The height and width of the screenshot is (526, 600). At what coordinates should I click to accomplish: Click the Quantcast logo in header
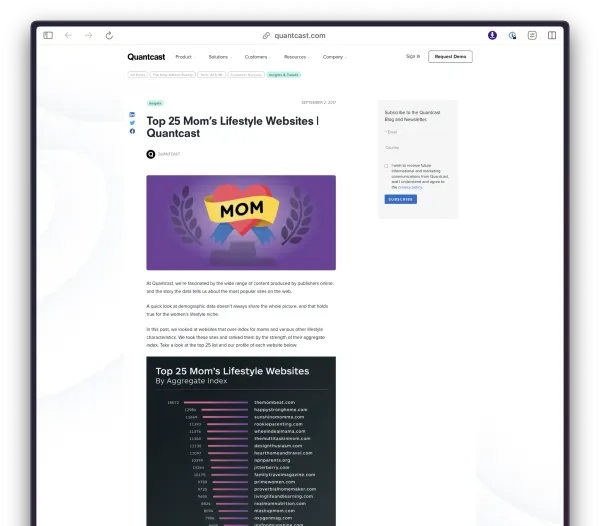[146, 57]
